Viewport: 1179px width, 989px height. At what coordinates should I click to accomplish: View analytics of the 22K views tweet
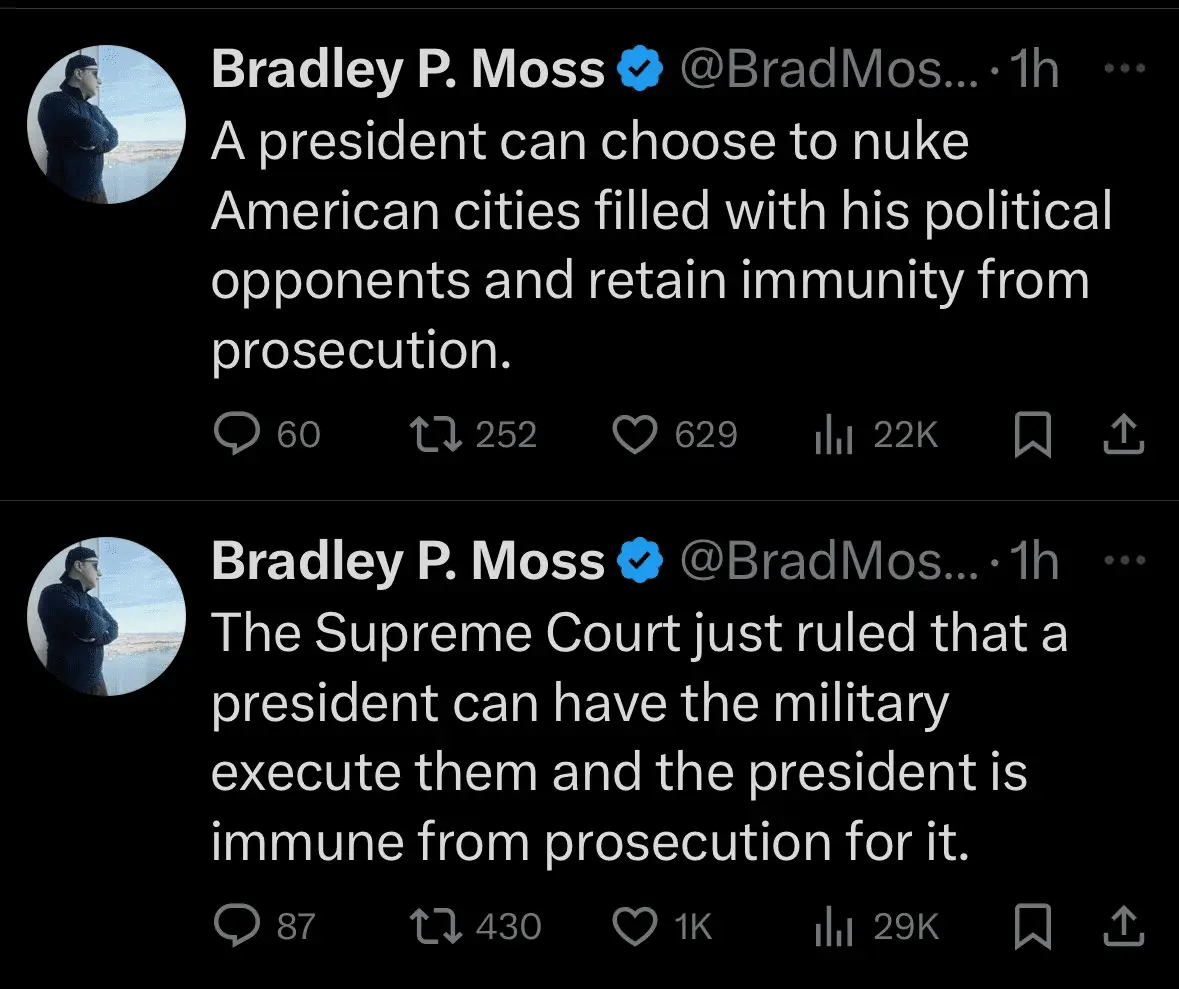tap(832, 435)
